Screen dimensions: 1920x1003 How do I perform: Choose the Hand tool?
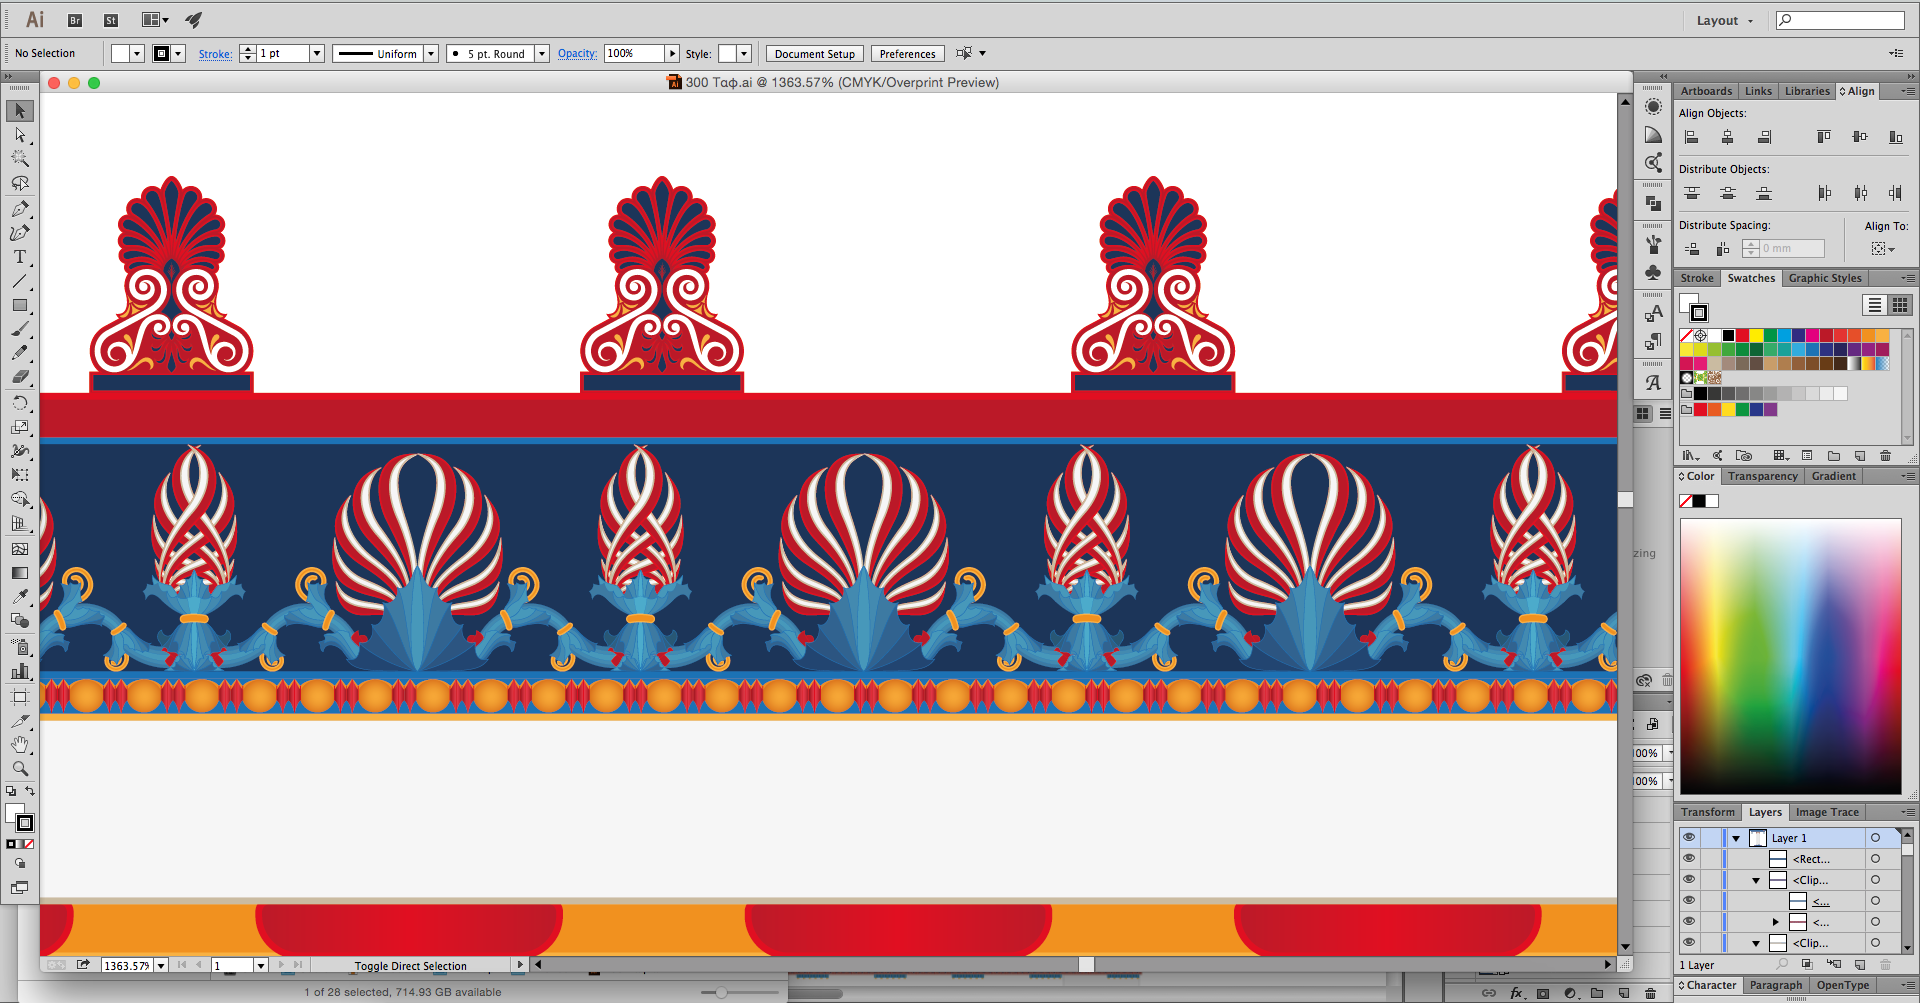tap(20, 745)
